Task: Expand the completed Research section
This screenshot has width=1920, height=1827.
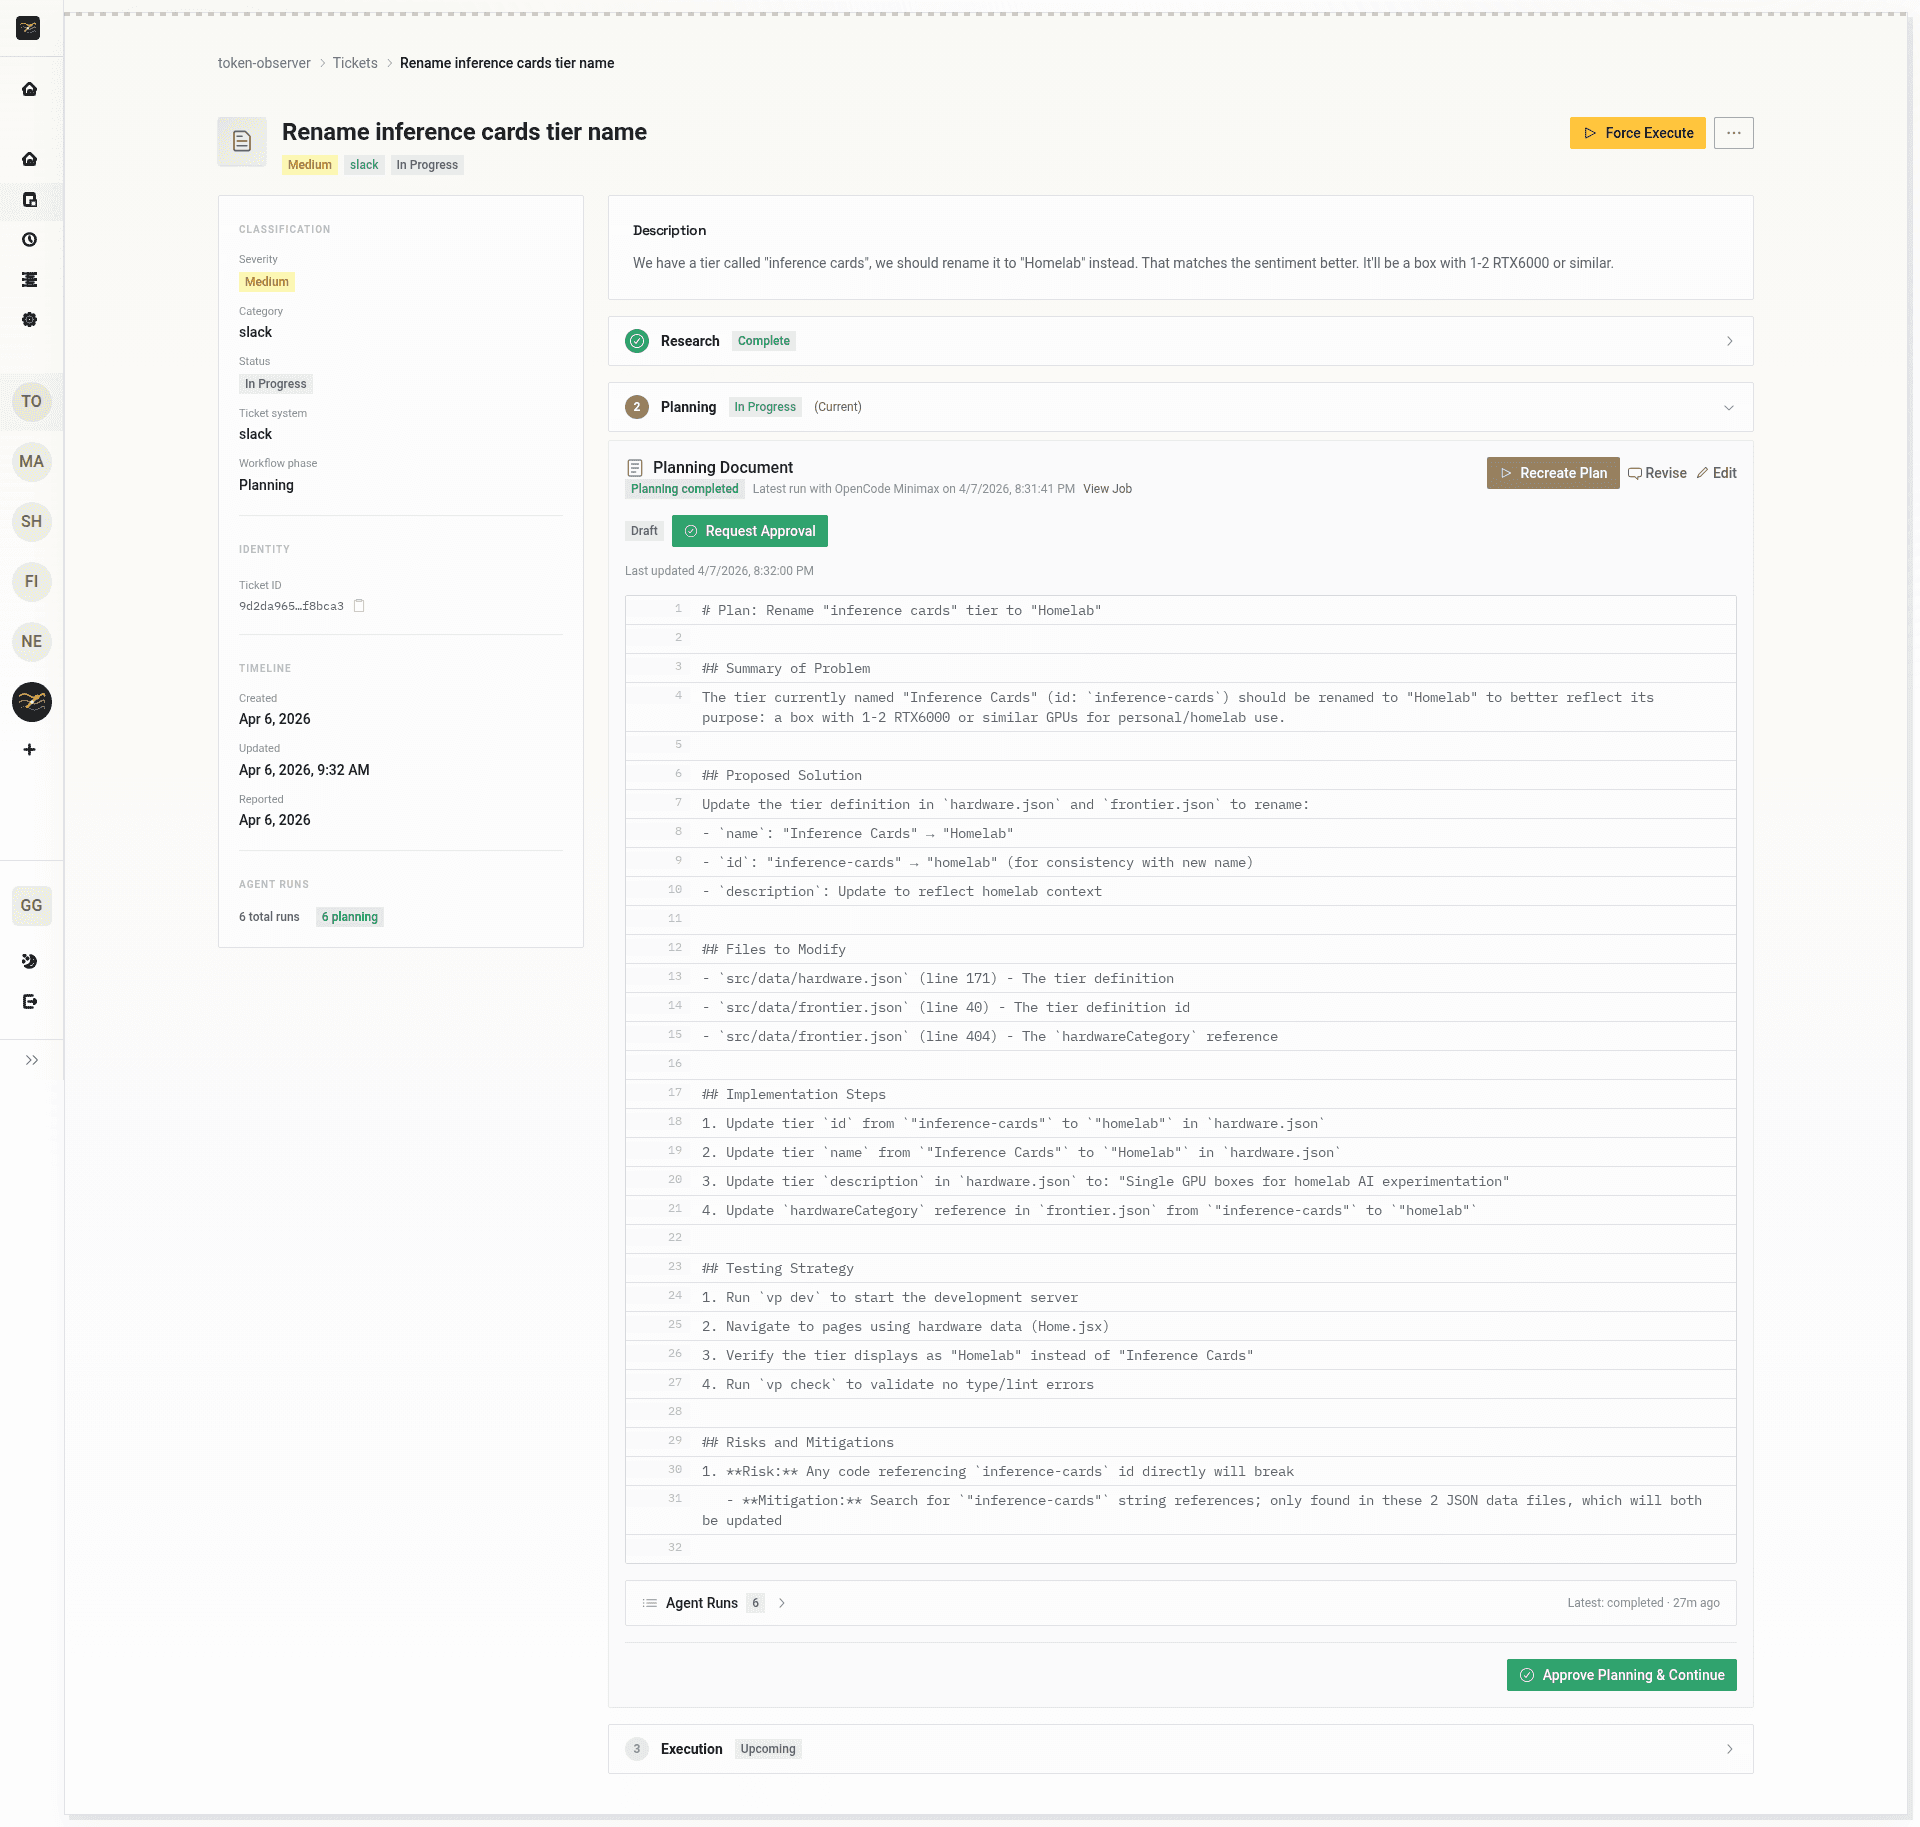Action: point(1730,341)
